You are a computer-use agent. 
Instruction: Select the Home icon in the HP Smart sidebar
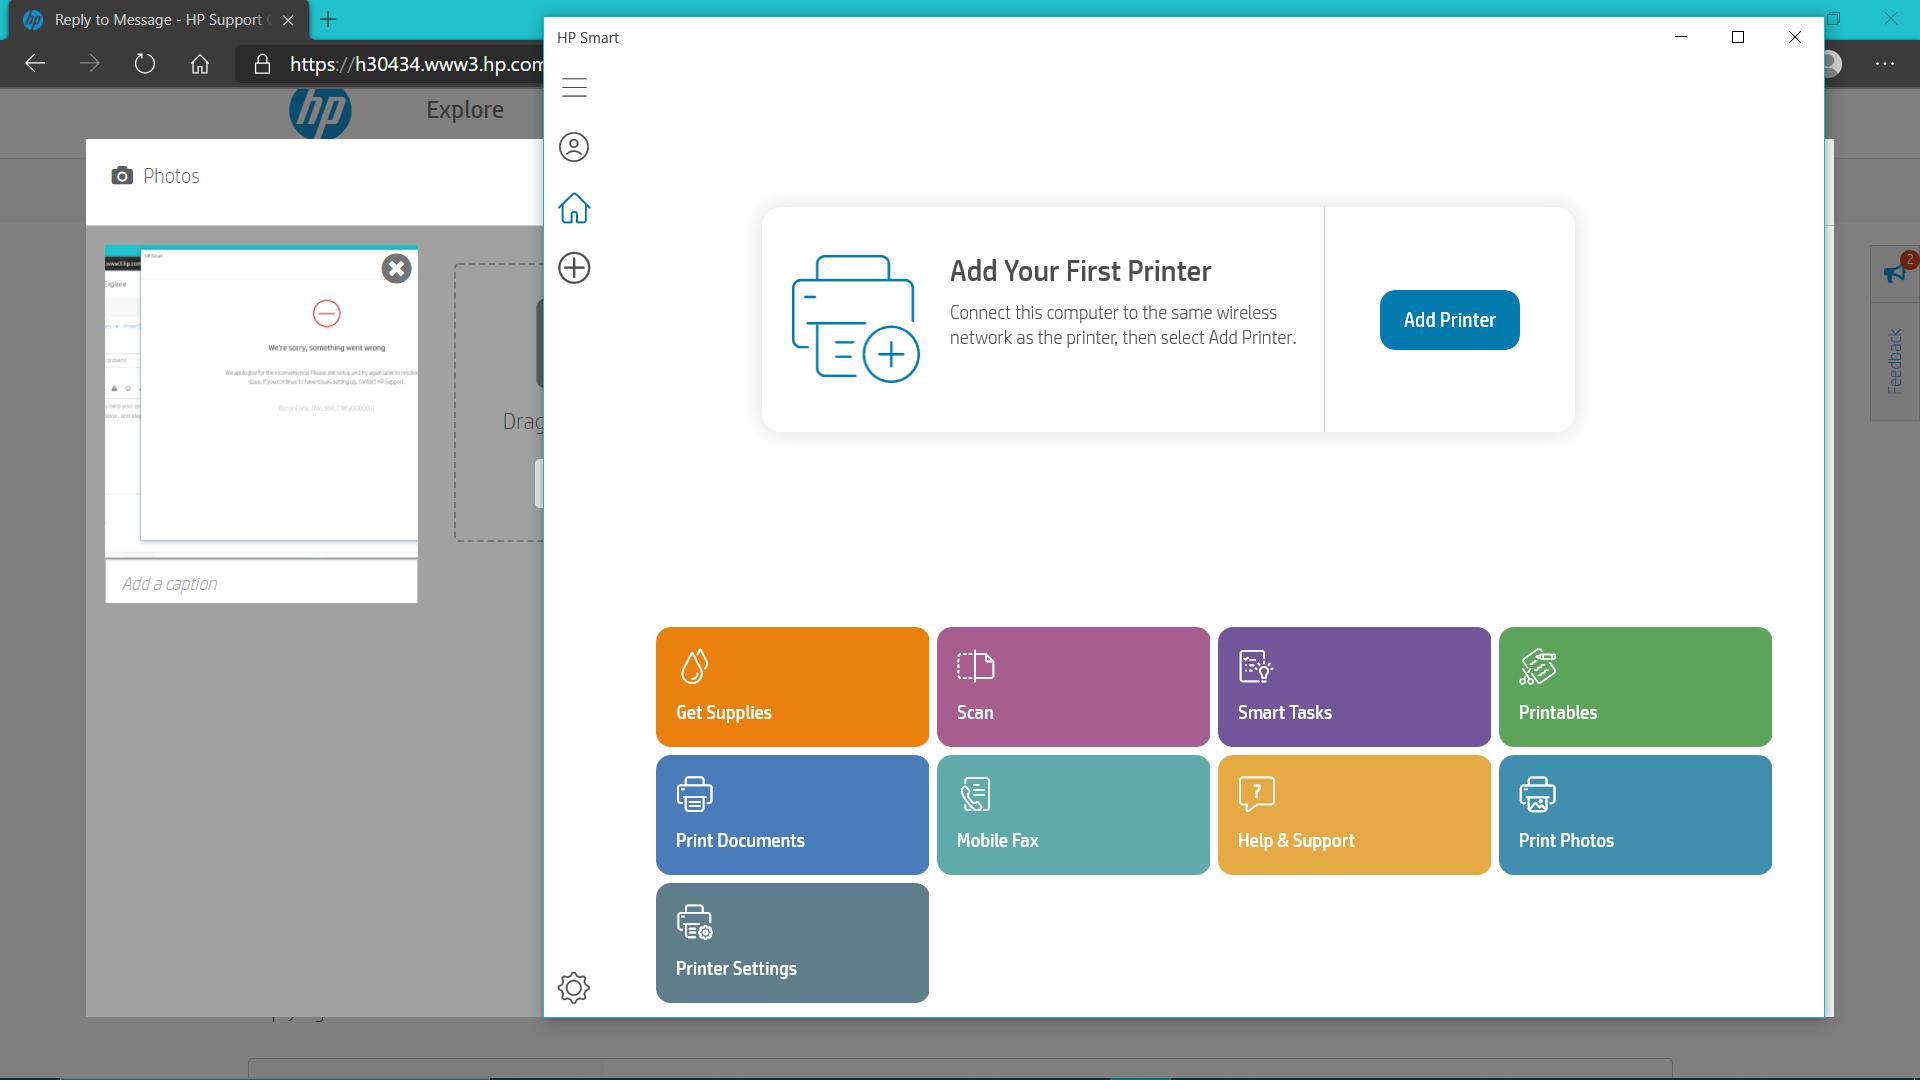(x=574, y=208)
